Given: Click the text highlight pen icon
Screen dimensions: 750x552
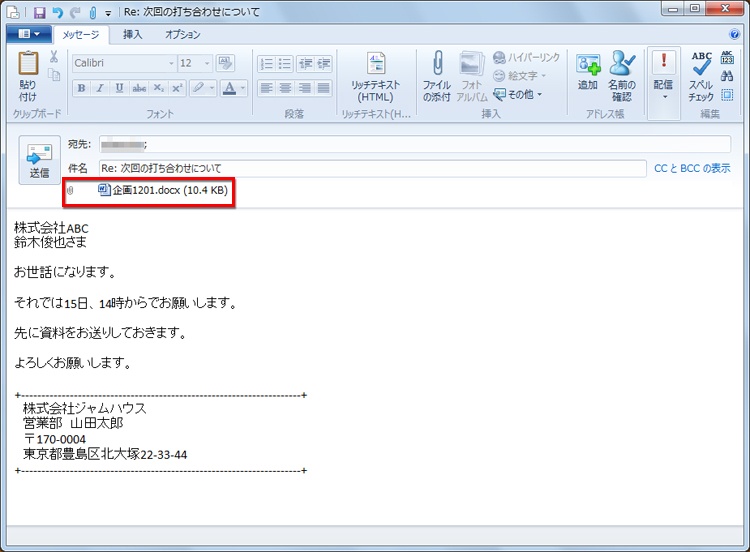Looking at the screenshot, I should [198, 88].
